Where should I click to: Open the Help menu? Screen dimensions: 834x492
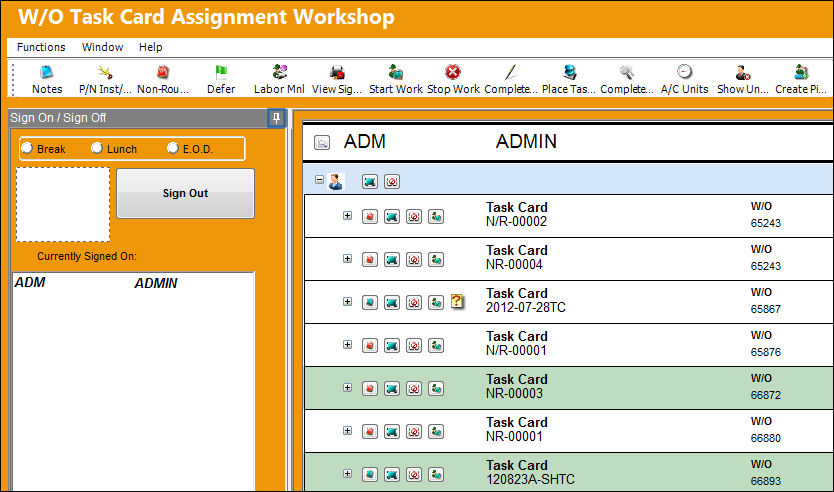(x=151, y=47)
